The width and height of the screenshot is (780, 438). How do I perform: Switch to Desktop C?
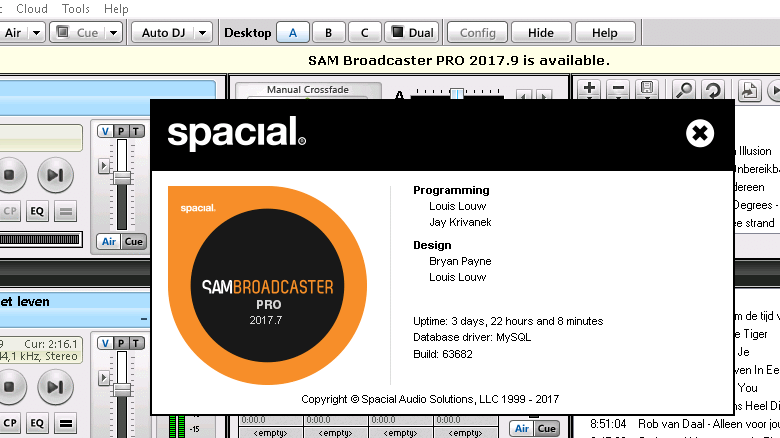[x=365, y=33]
